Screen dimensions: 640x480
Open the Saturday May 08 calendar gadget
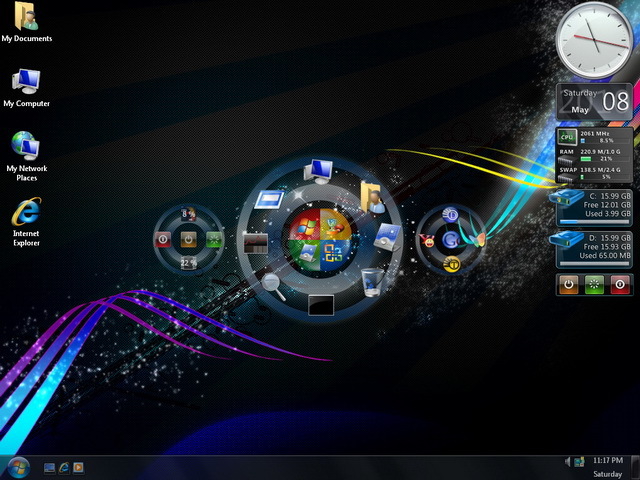594,102
